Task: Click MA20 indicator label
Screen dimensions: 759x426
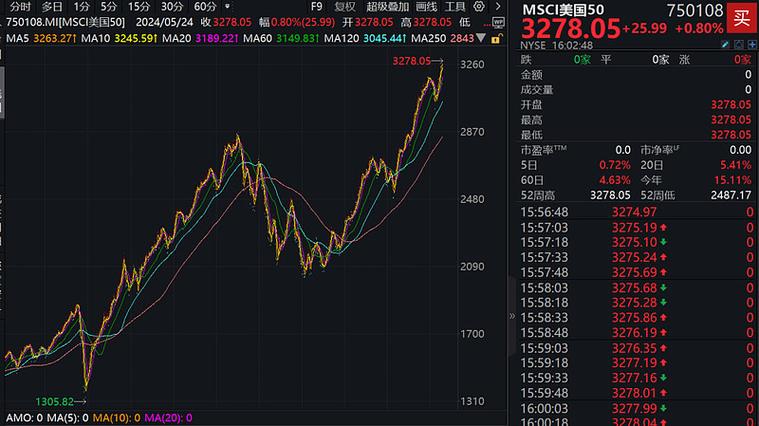Action: pos(177,38)
